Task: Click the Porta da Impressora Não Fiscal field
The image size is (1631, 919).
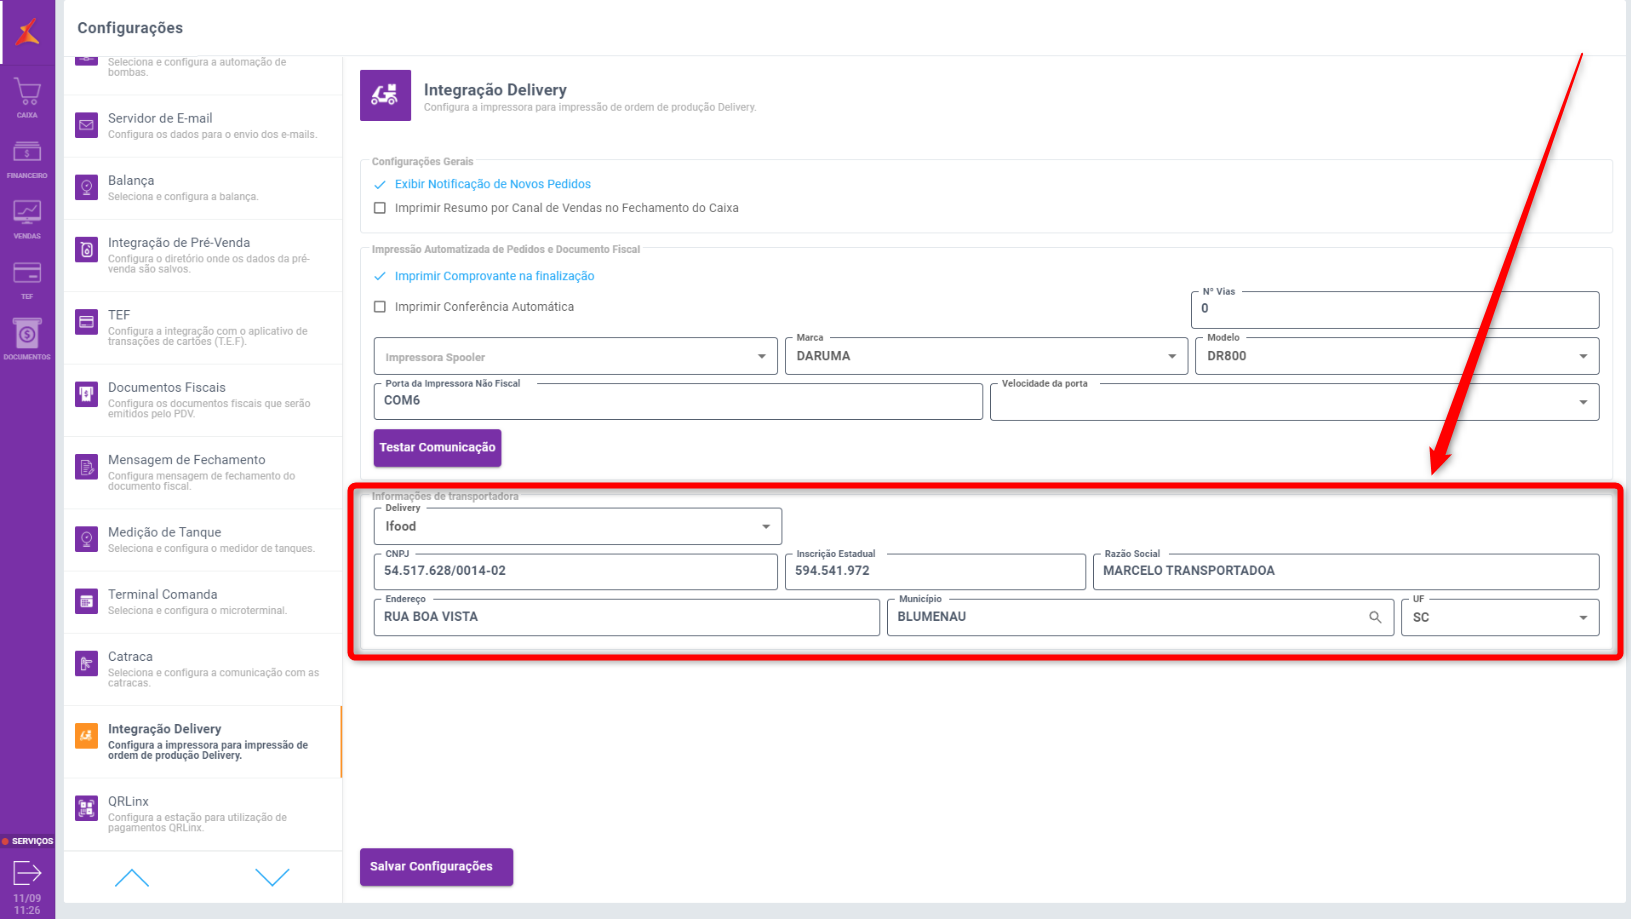Action: 678,402
